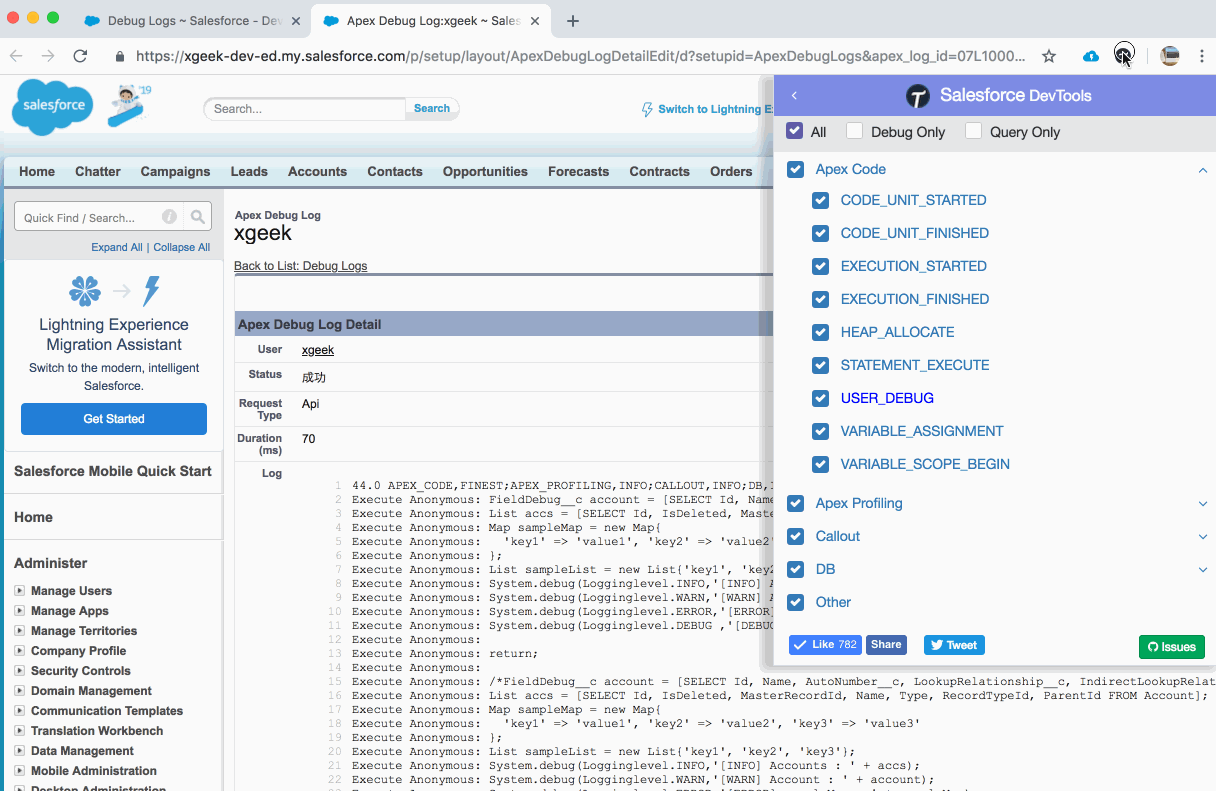Open the Salesforce DevTools extension icon
Image resolution: width=1216 pixels, height=791 pixels.
1124,53
